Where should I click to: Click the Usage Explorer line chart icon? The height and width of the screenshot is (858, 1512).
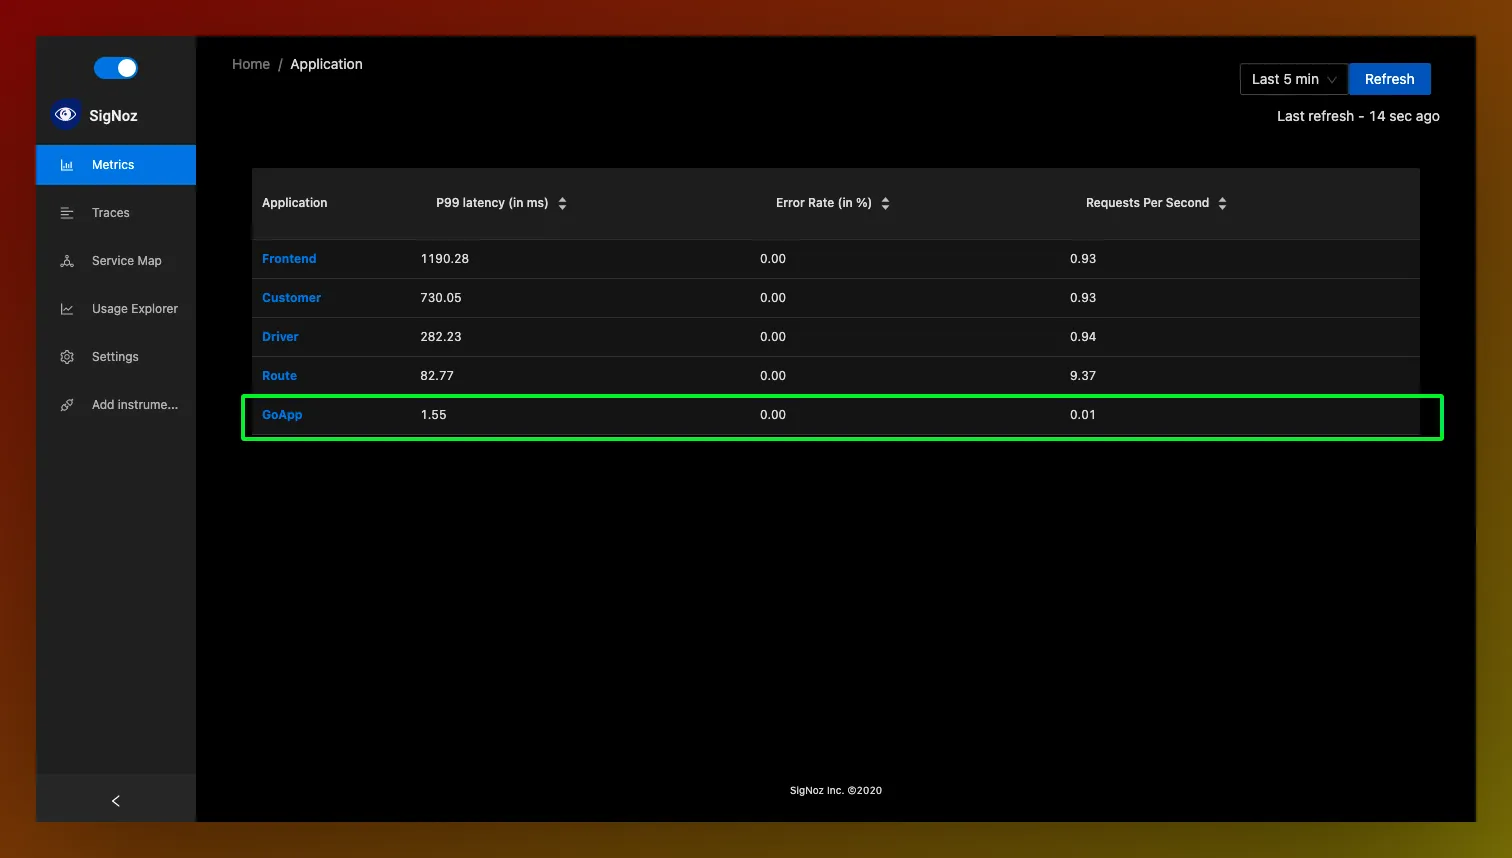(x=67, y=309)
